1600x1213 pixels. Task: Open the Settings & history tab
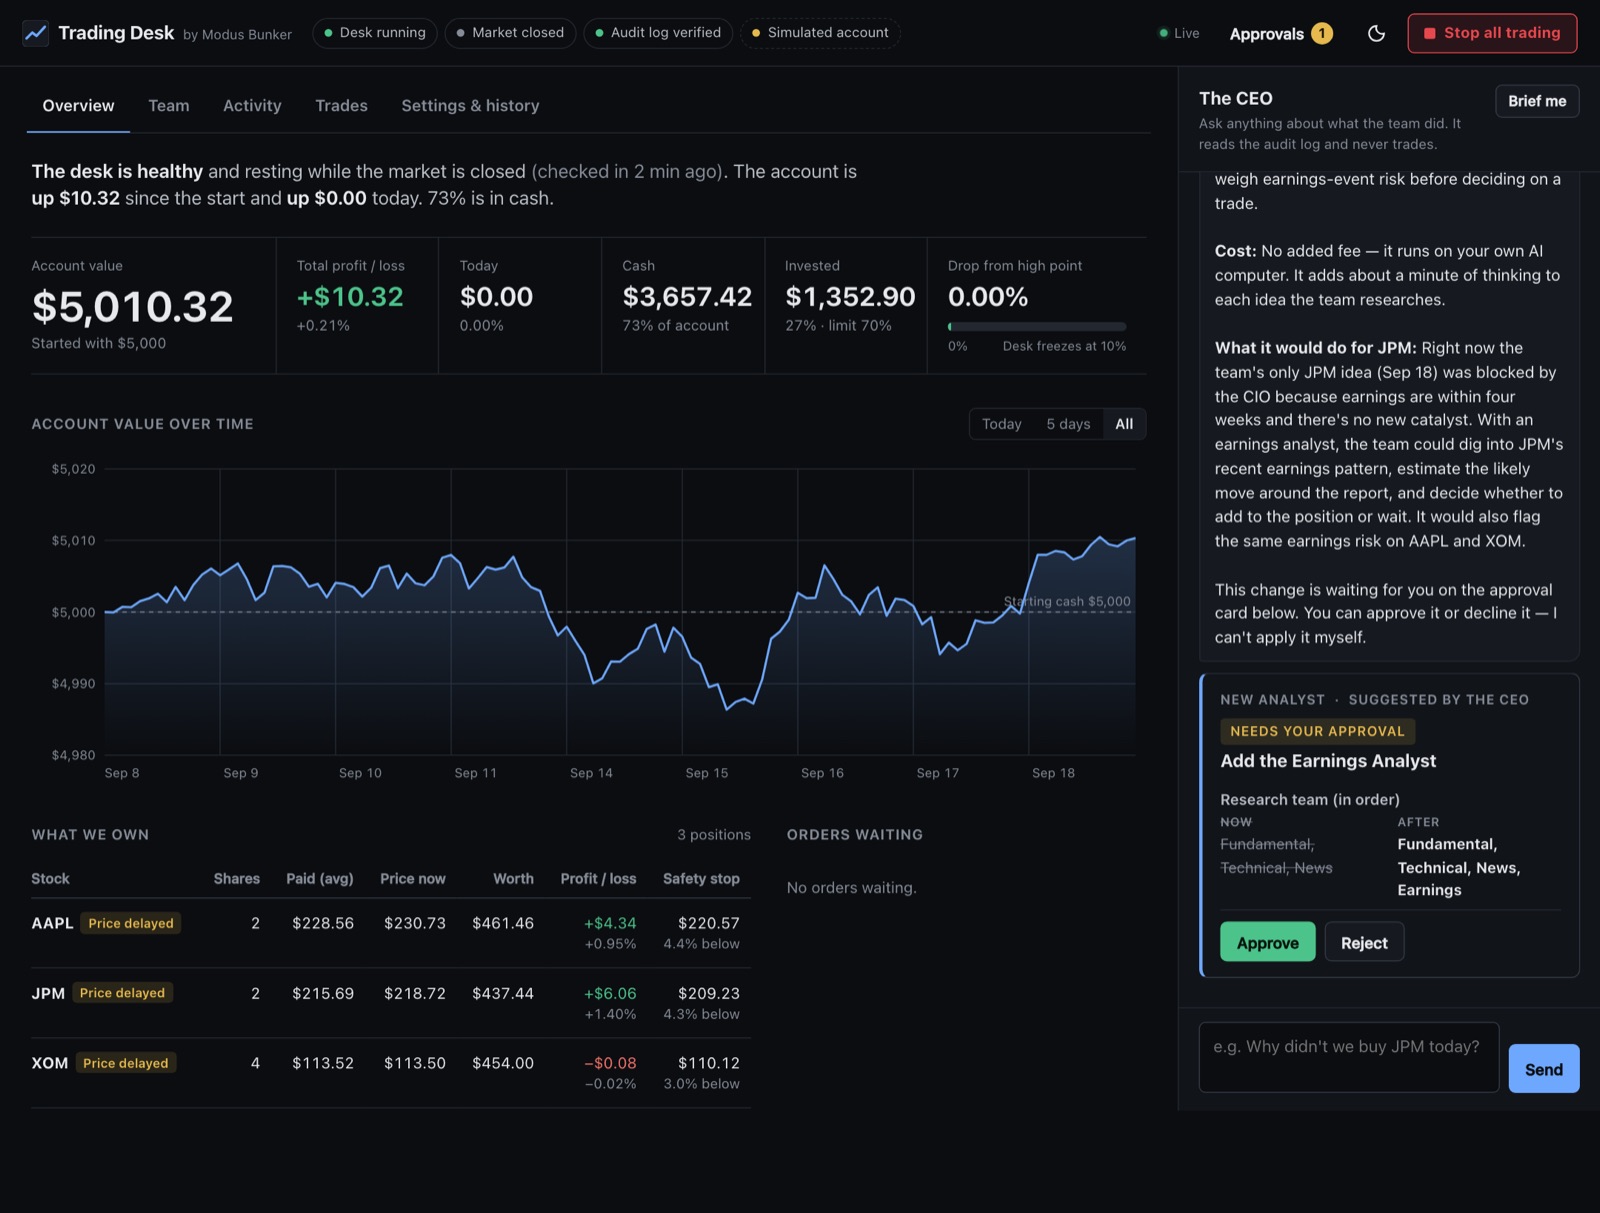(x=470, y=106)
